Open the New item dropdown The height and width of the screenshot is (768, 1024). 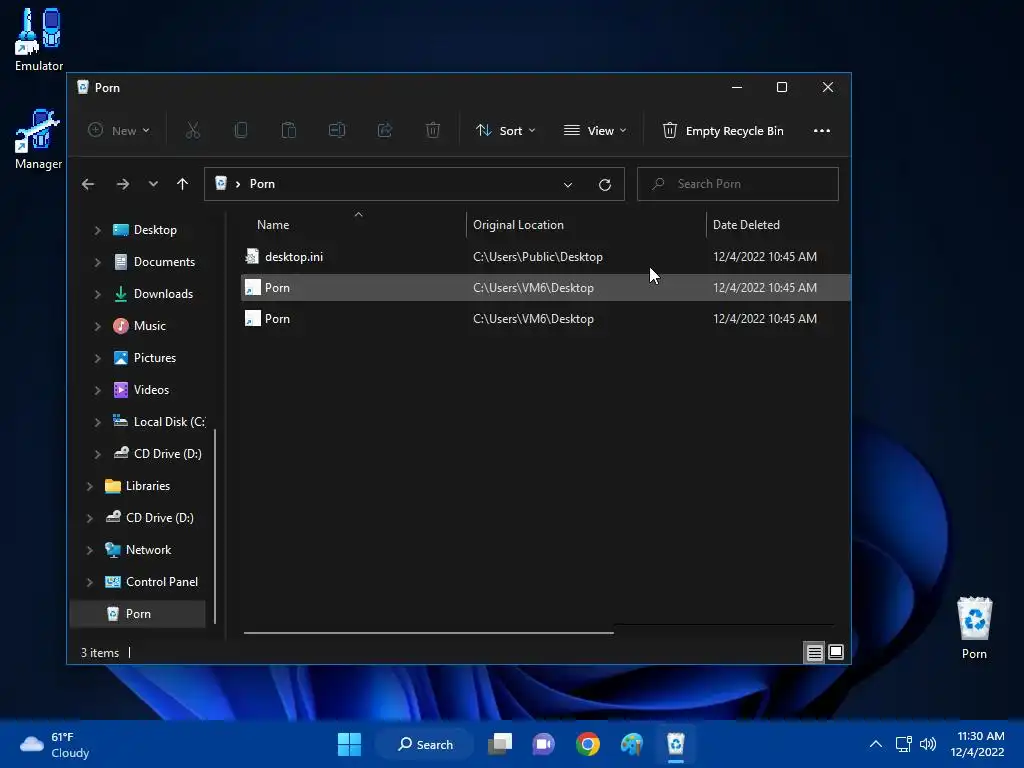point(119,131)
